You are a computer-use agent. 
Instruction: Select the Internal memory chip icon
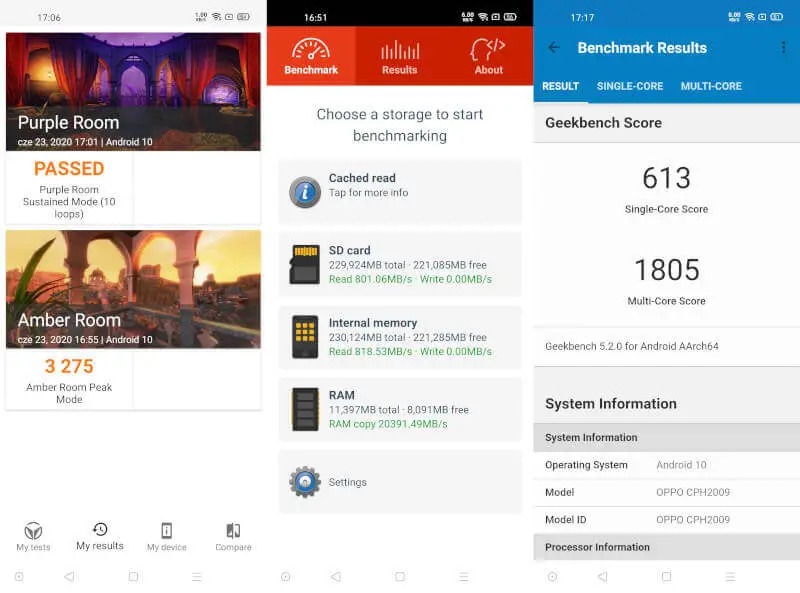(305, 337)
